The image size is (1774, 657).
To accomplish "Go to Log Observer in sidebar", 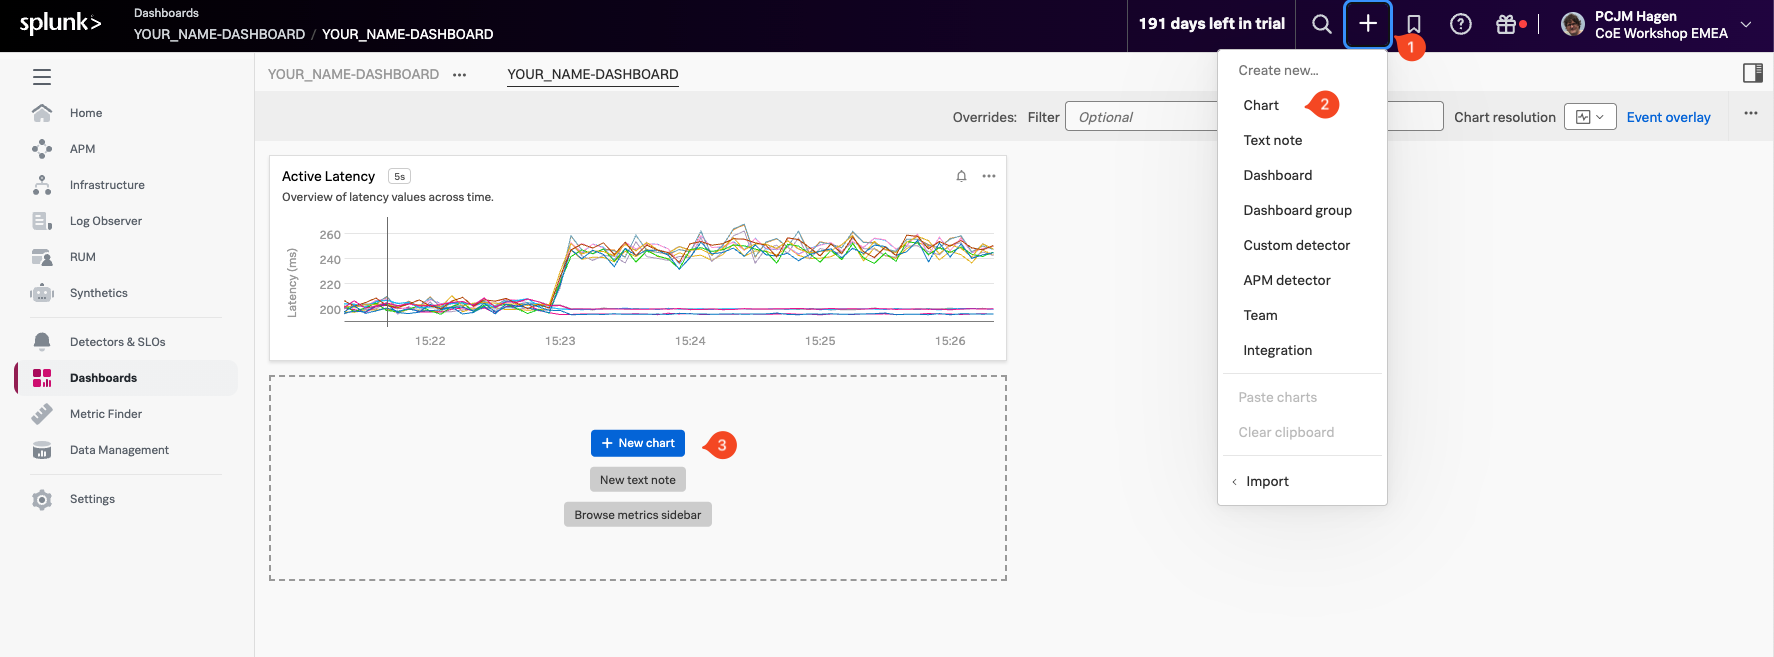I will (x=105, y=221).
